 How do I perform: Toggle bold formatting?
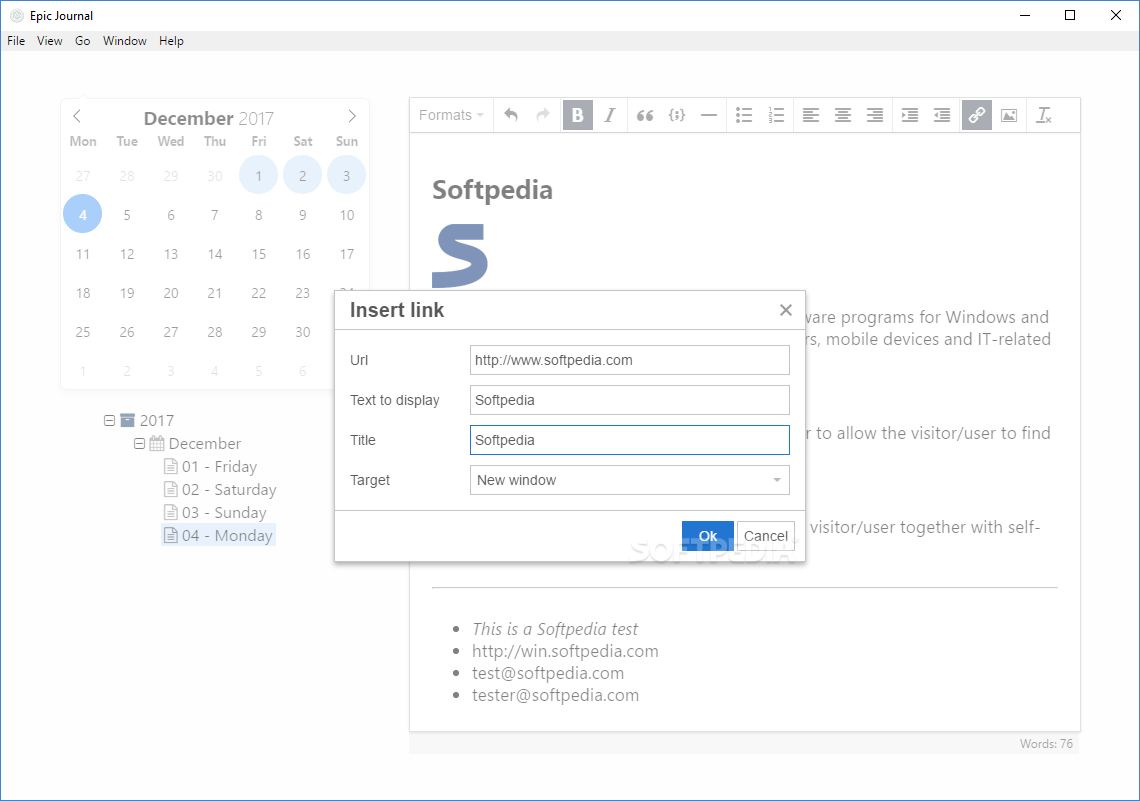578,115
